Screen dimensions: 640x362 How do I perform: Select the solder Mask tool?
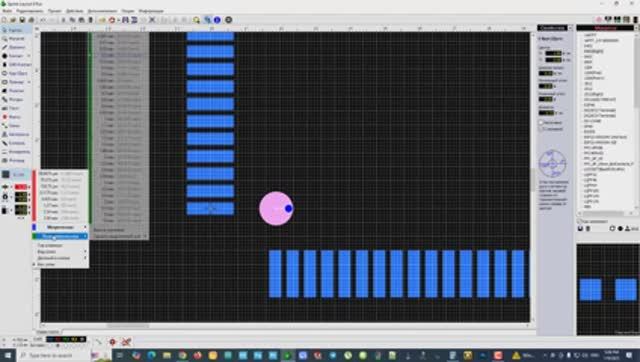pyautogui.click(x=16, y=117)
